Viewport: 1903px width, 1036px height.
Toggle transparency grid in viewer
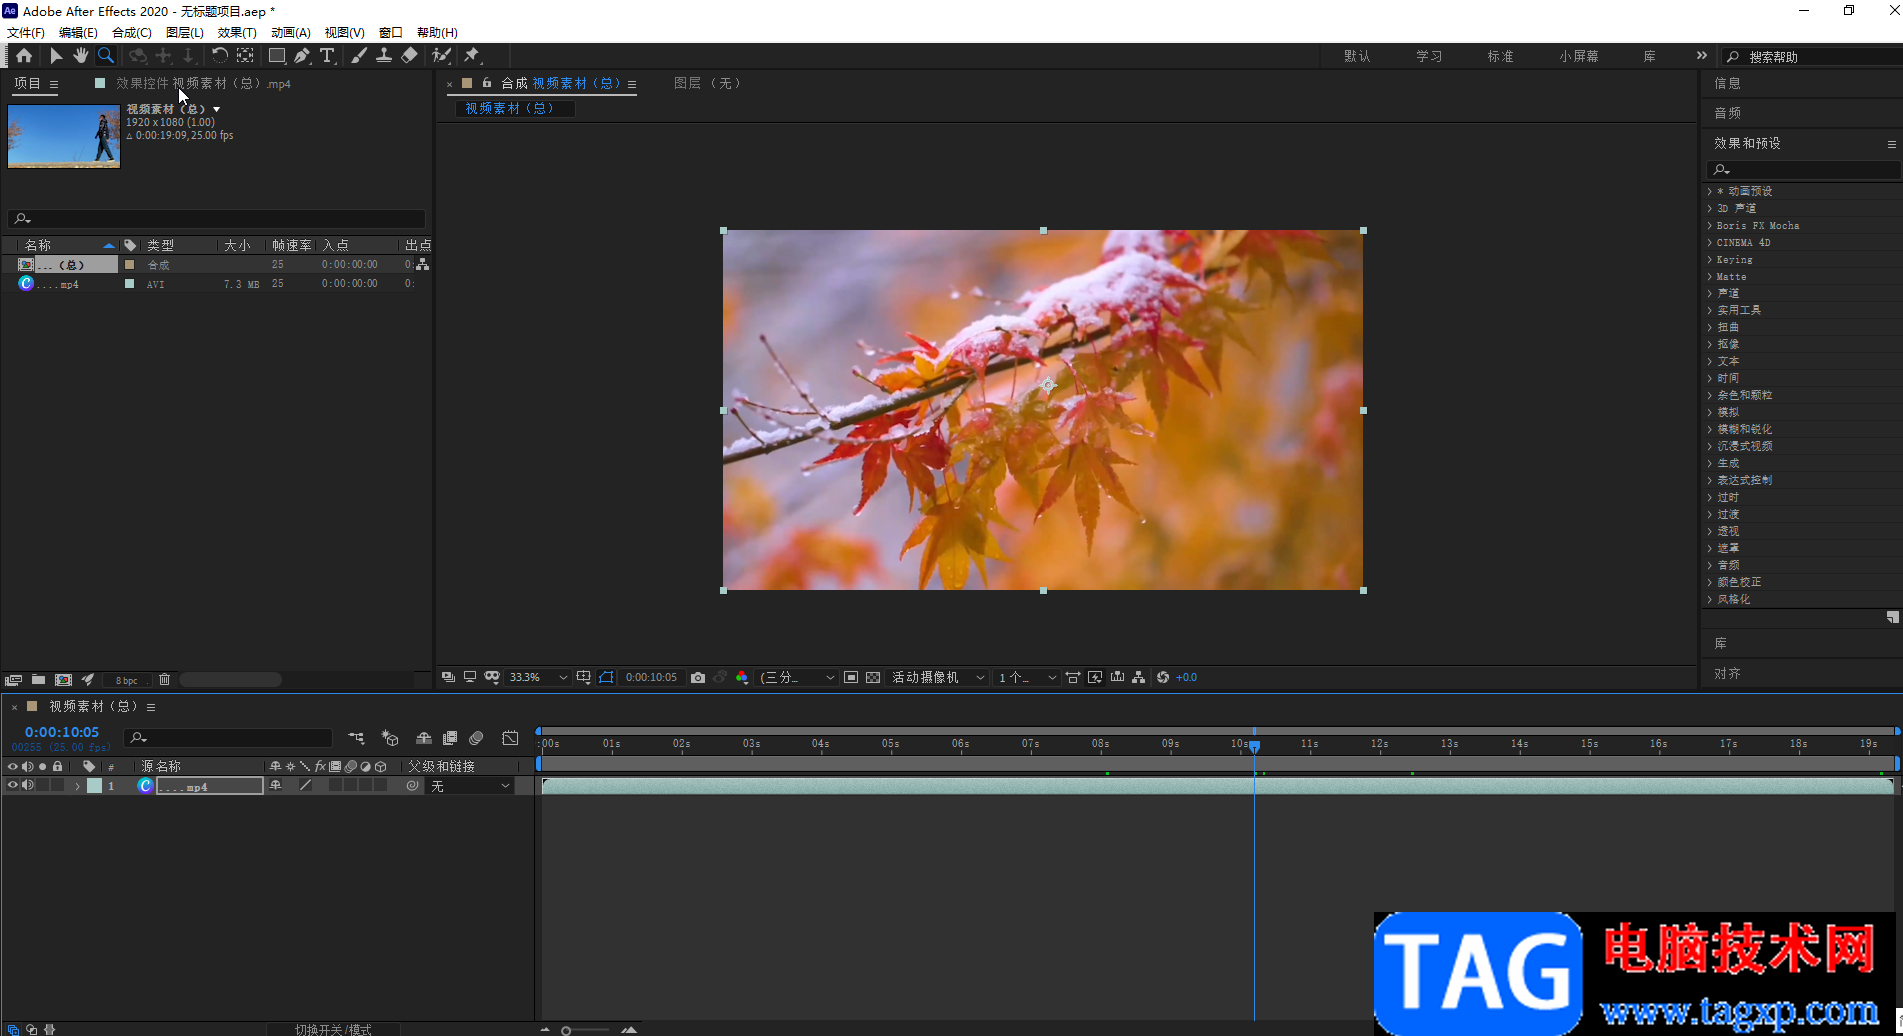[873, 678]
